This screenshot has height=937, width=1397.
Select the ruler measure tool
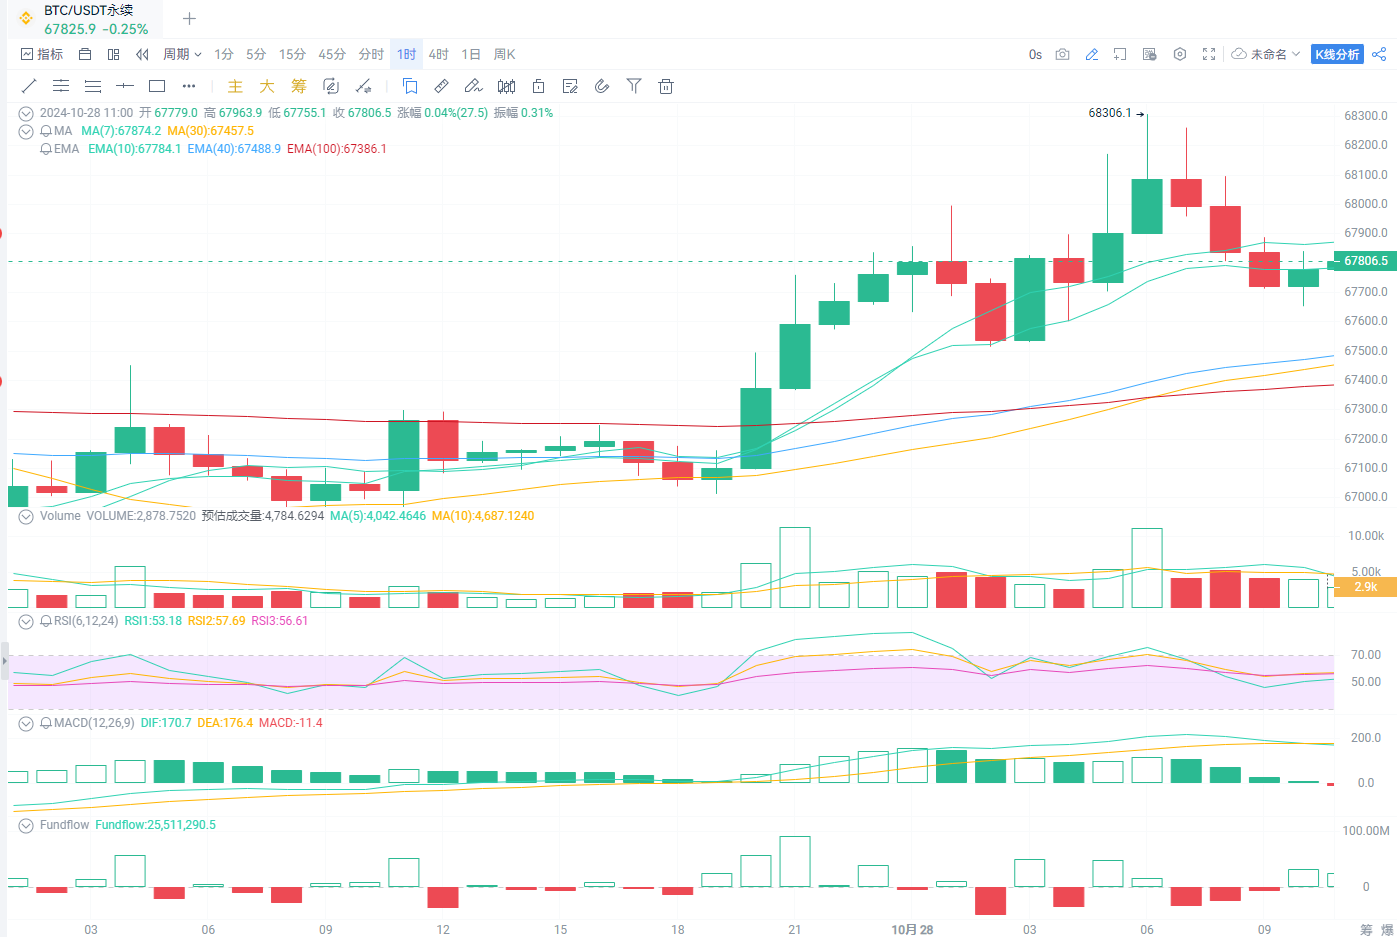(442, 86)
